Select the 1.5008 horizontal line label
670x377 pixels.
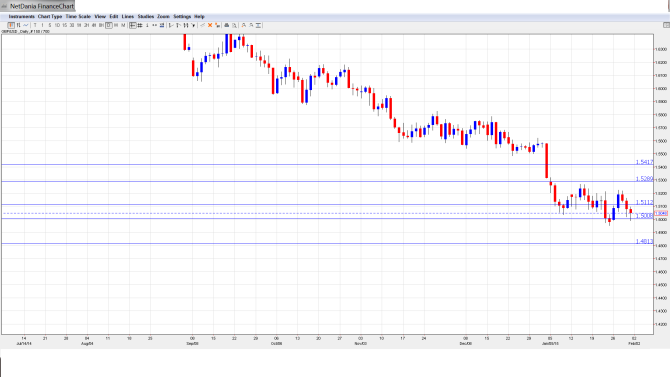(x=644, y=216)
